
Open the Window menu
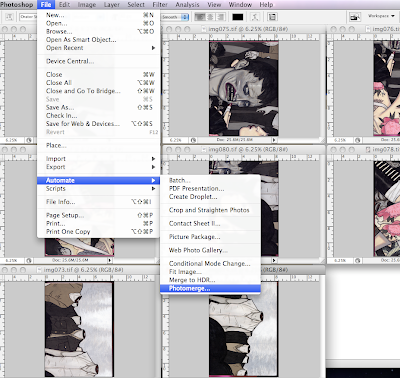tap(240, 5)
